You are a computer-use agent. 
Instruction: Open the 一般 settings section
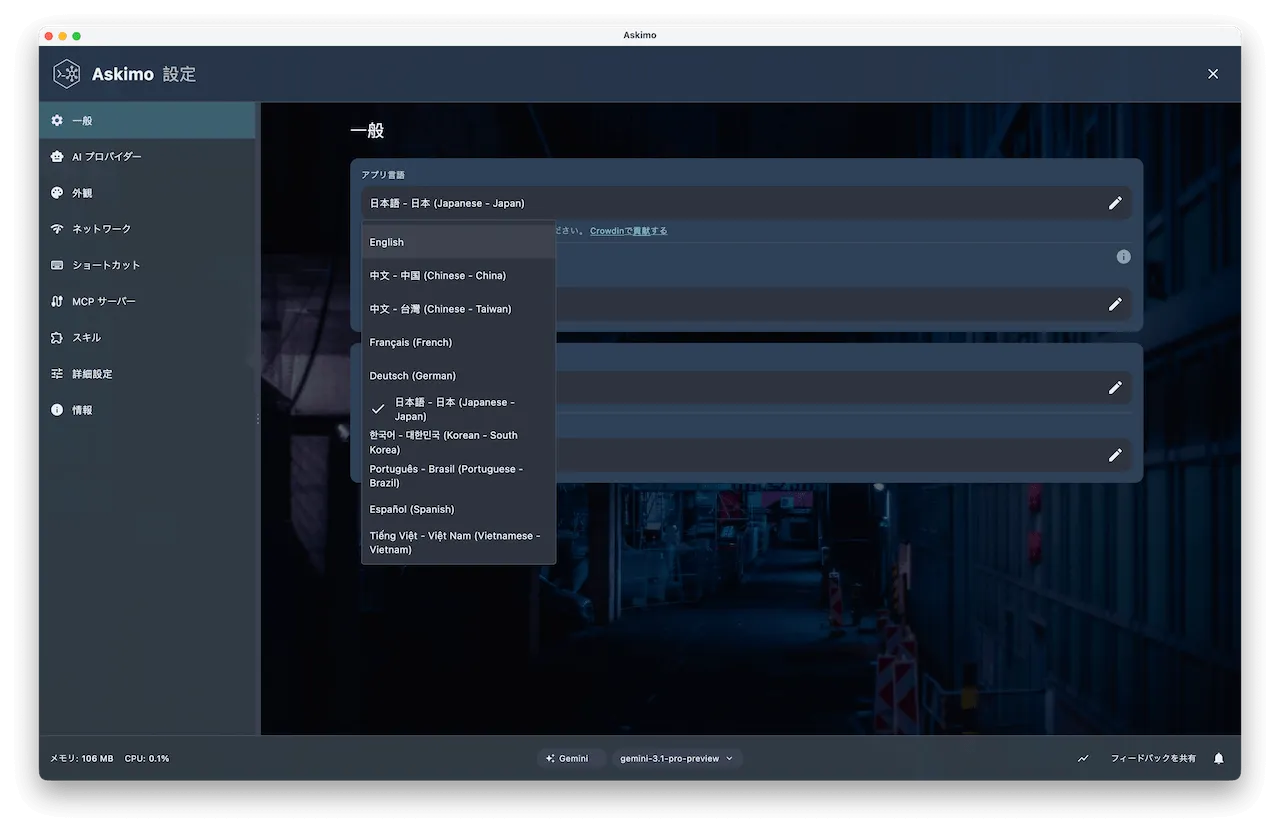point(147,120)
